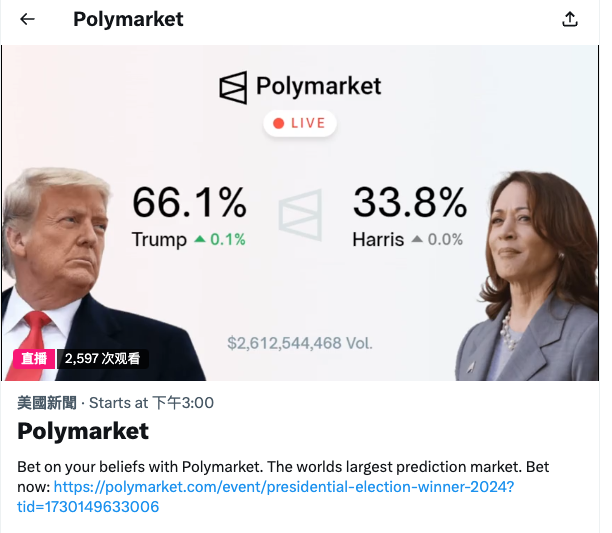Click the $2,612,544,468 Vol. text
Screen dimensions: 612x533
click(300, 343)
